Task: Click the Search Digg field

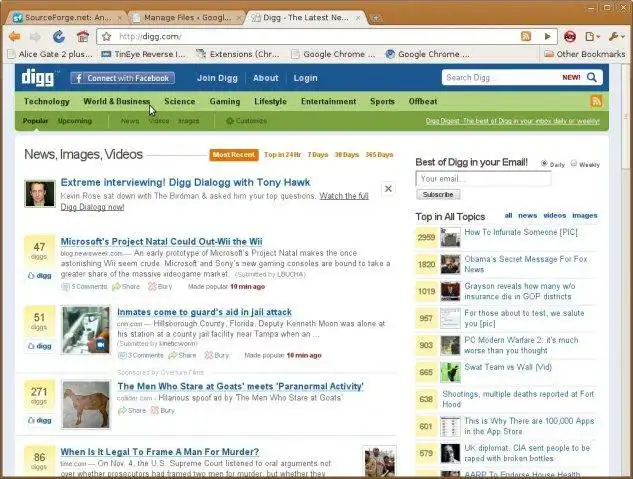Action: pos(501,77)
